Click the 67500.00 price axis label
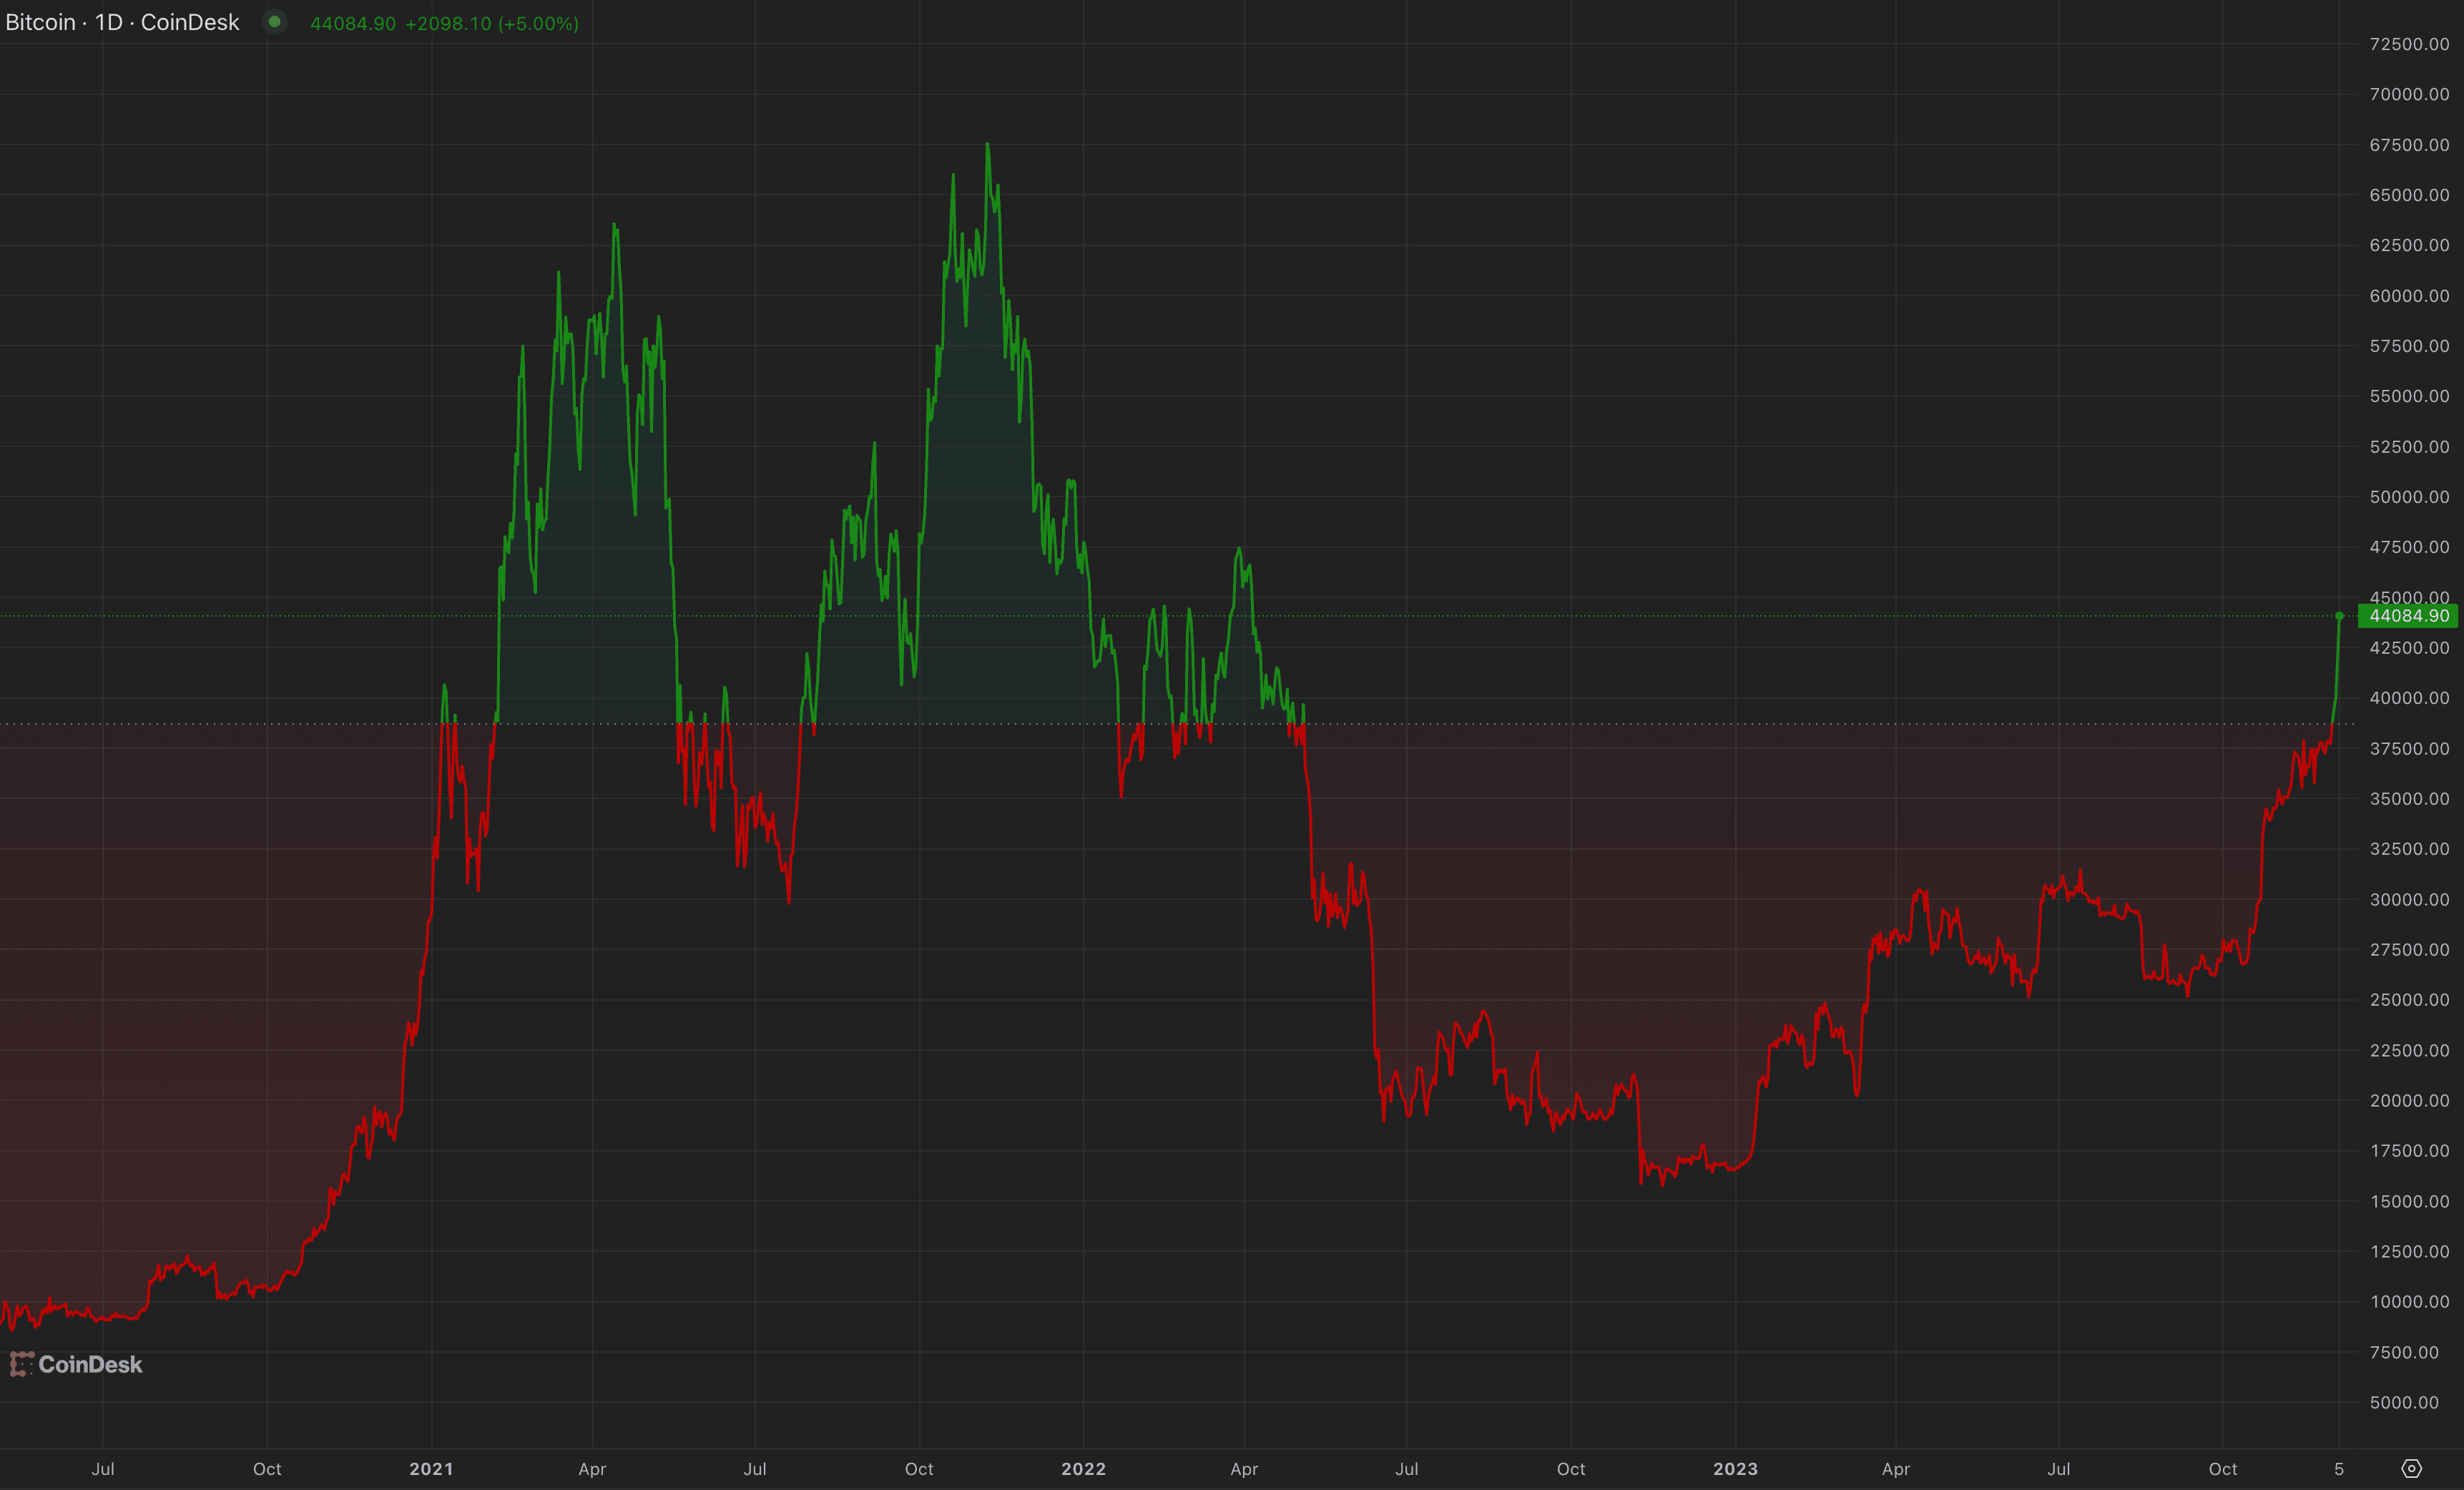This screenshot has width=2464, height=1490. tap(2409, 145)
